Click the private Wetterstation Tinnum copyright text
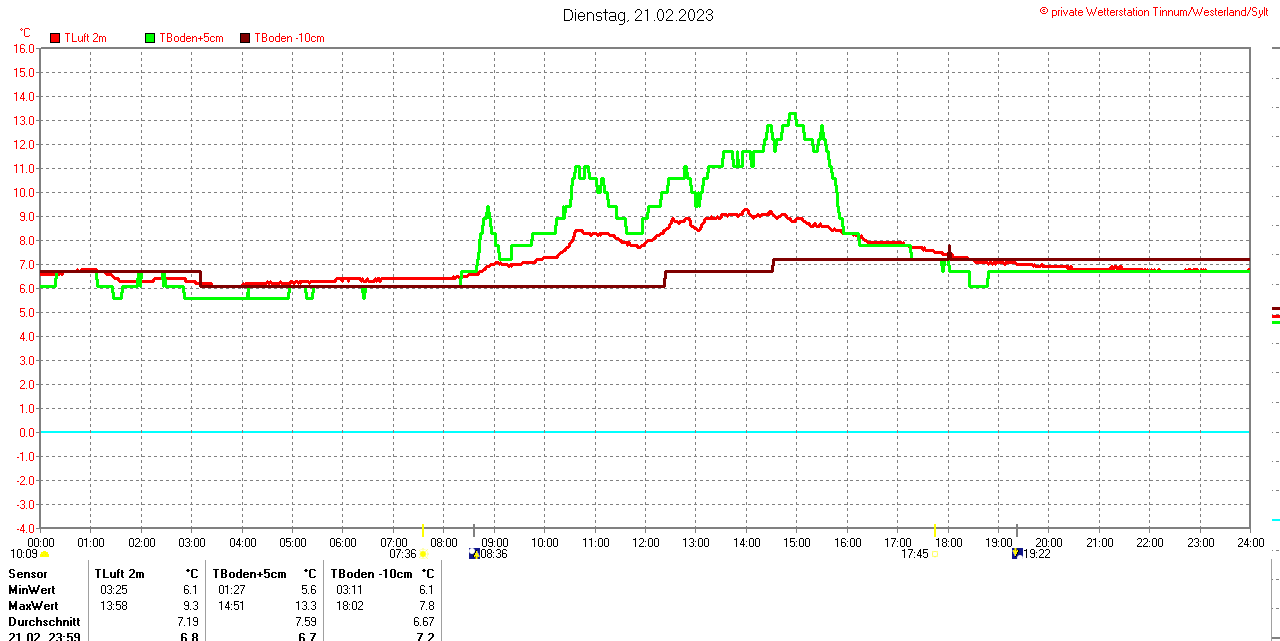The height and width of the screenshot is (641, 1280). 1153,11
